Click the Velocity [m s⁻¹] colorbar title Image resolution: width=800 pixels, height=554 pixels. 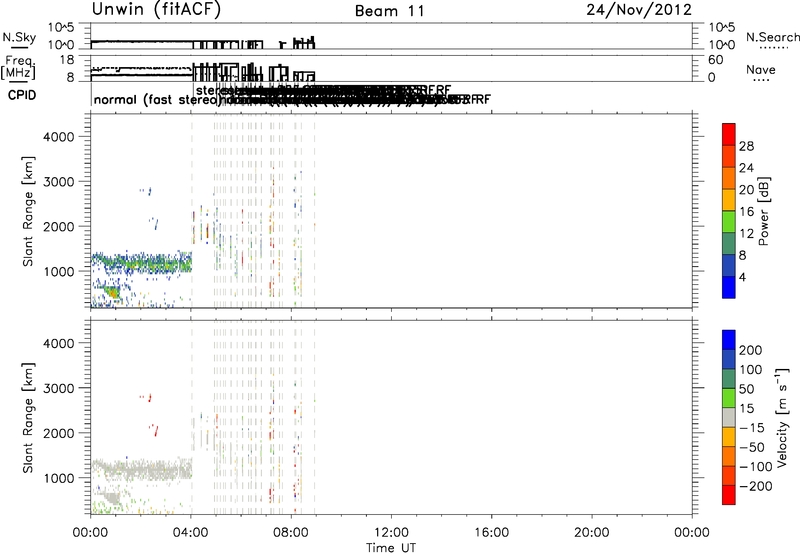(x=782, y=417)
